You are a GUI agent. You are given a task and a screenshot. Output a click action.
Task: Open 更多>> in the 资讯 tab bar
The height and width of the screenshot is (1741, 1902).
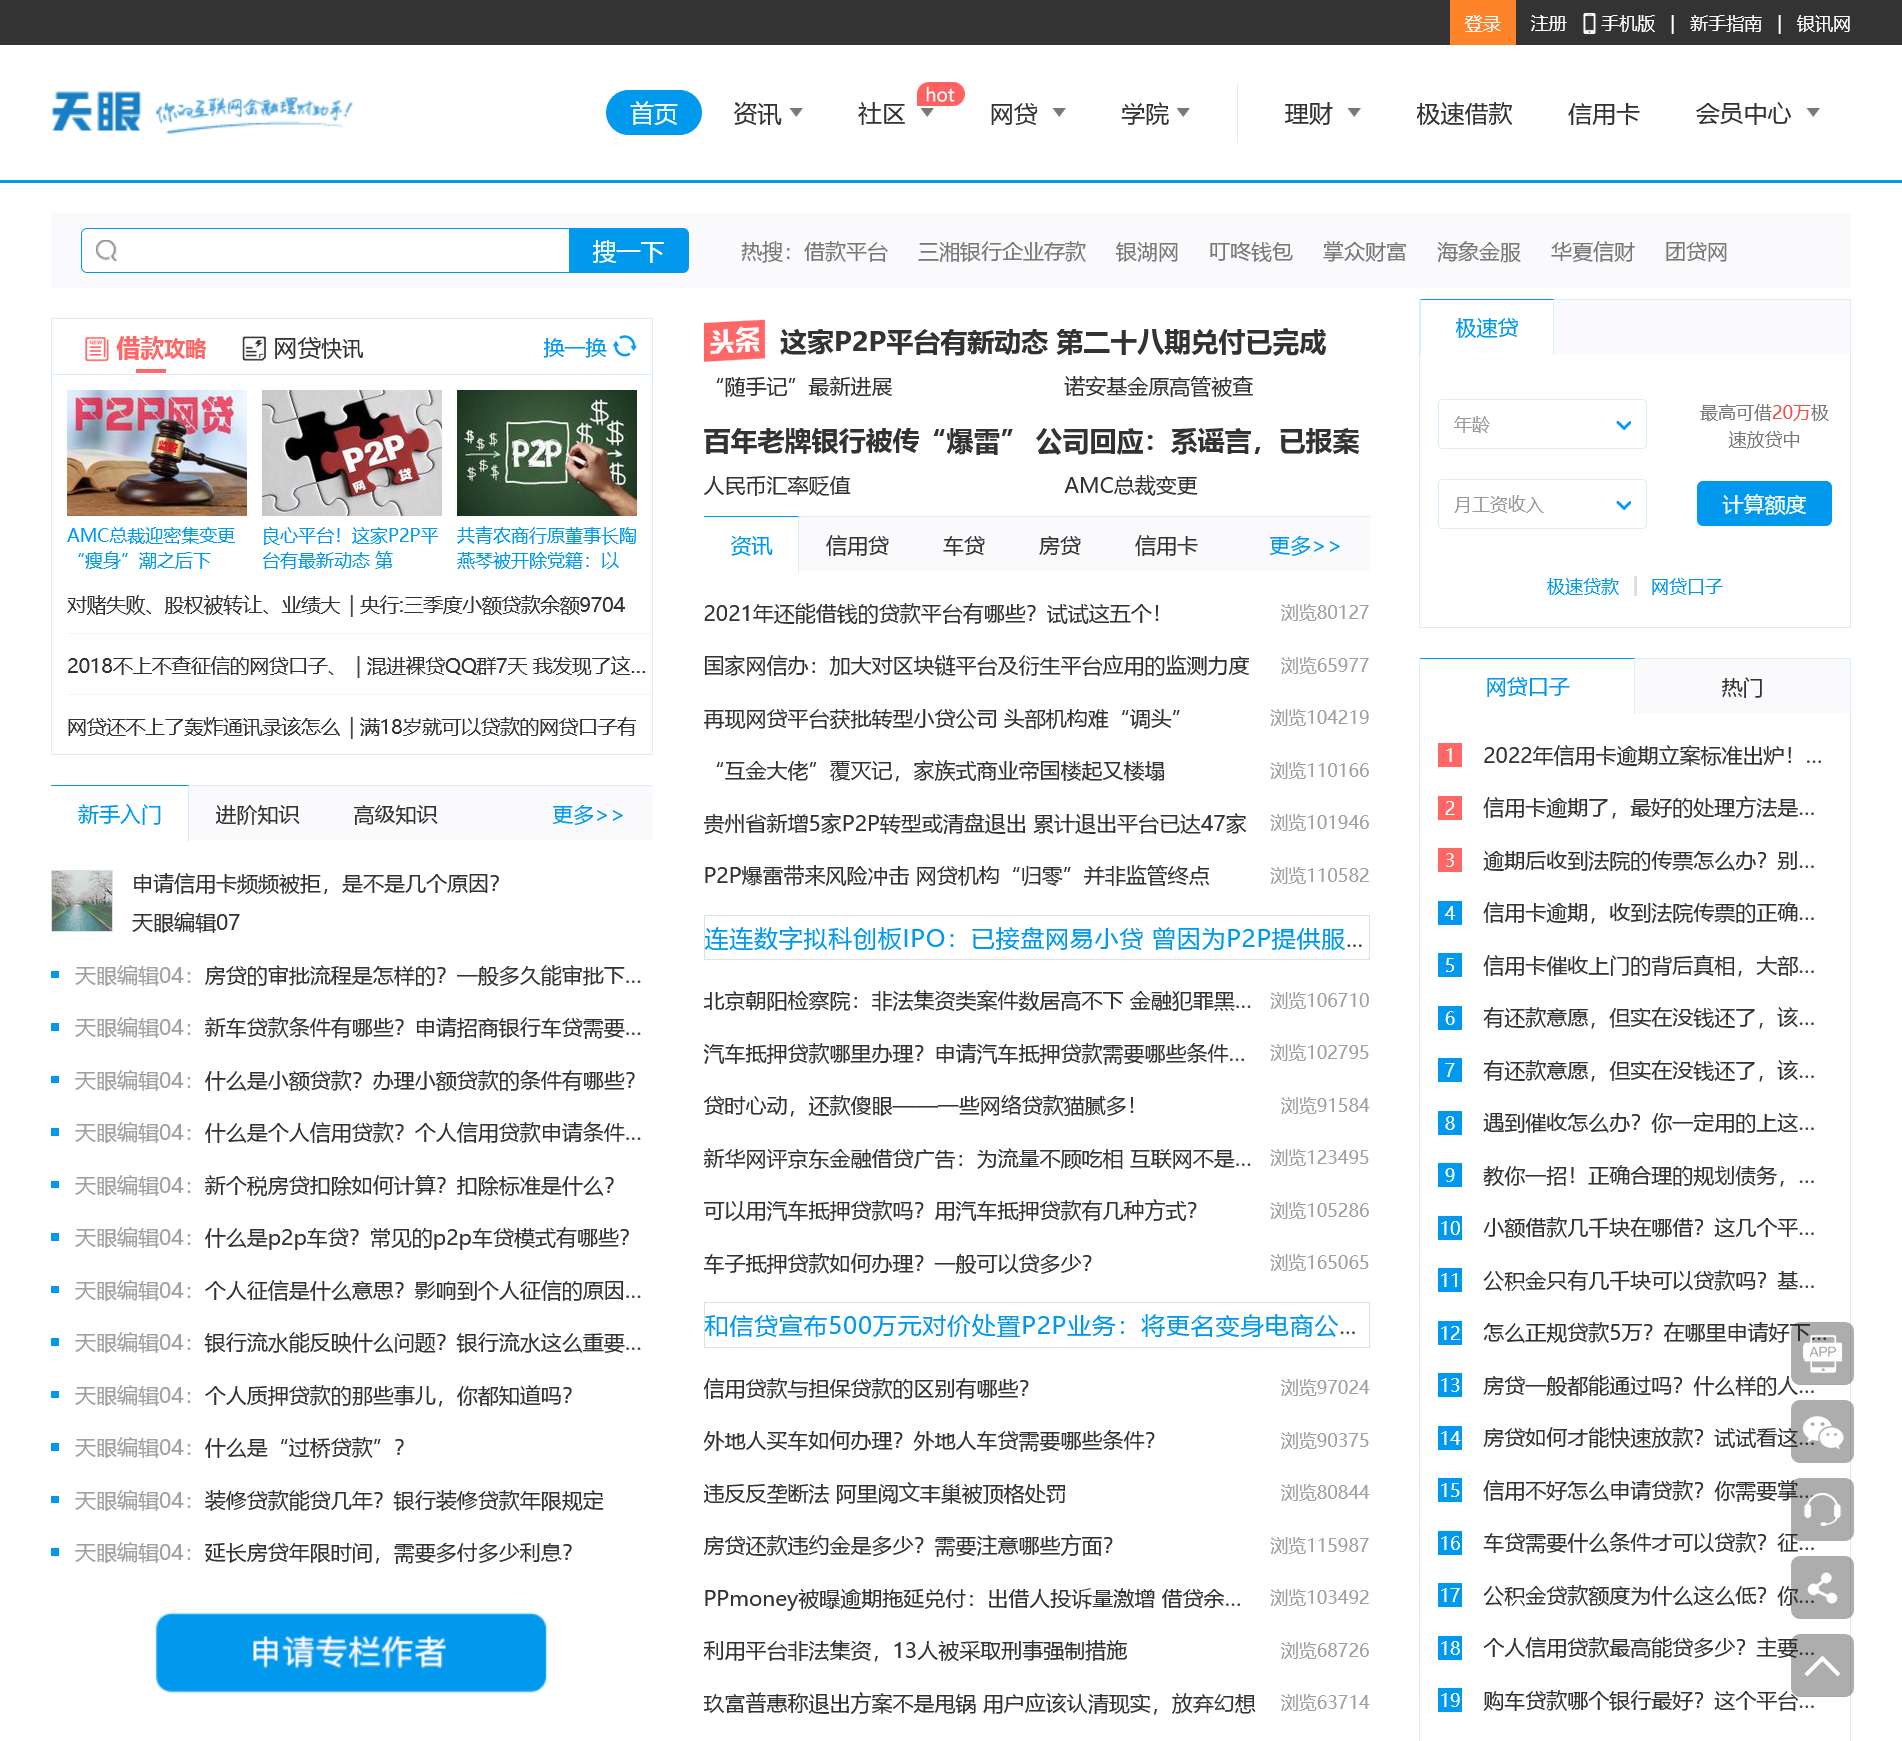(x=1304, y=545)
